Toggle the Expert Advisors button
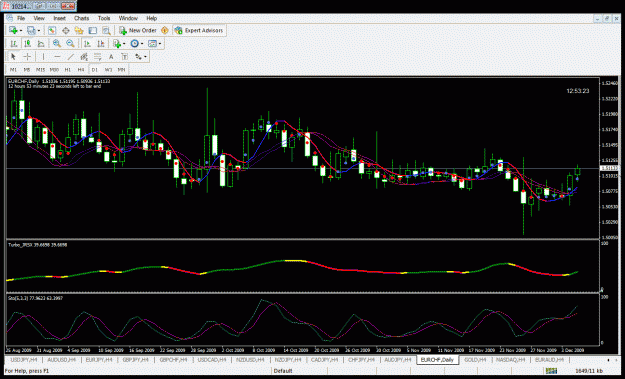Screen dimensions: 625x379 click(199, 30)
